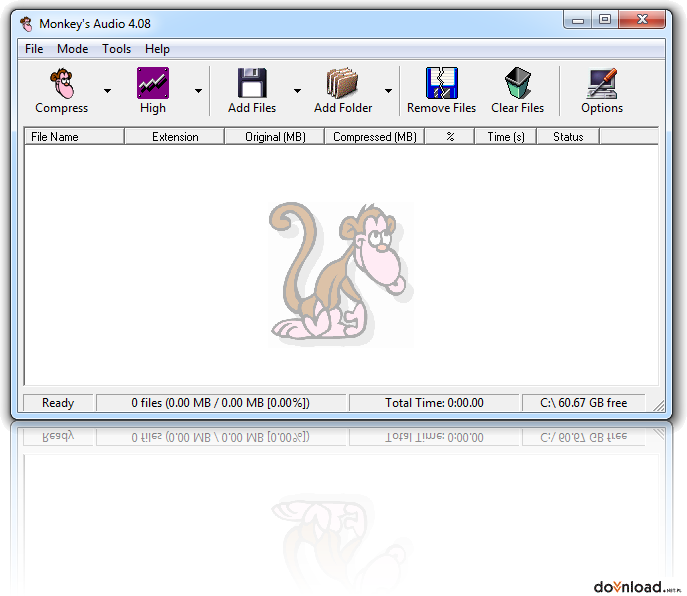Click the Add Files floppy disk icon
This screenshot has height=596, width=687.
252,83
